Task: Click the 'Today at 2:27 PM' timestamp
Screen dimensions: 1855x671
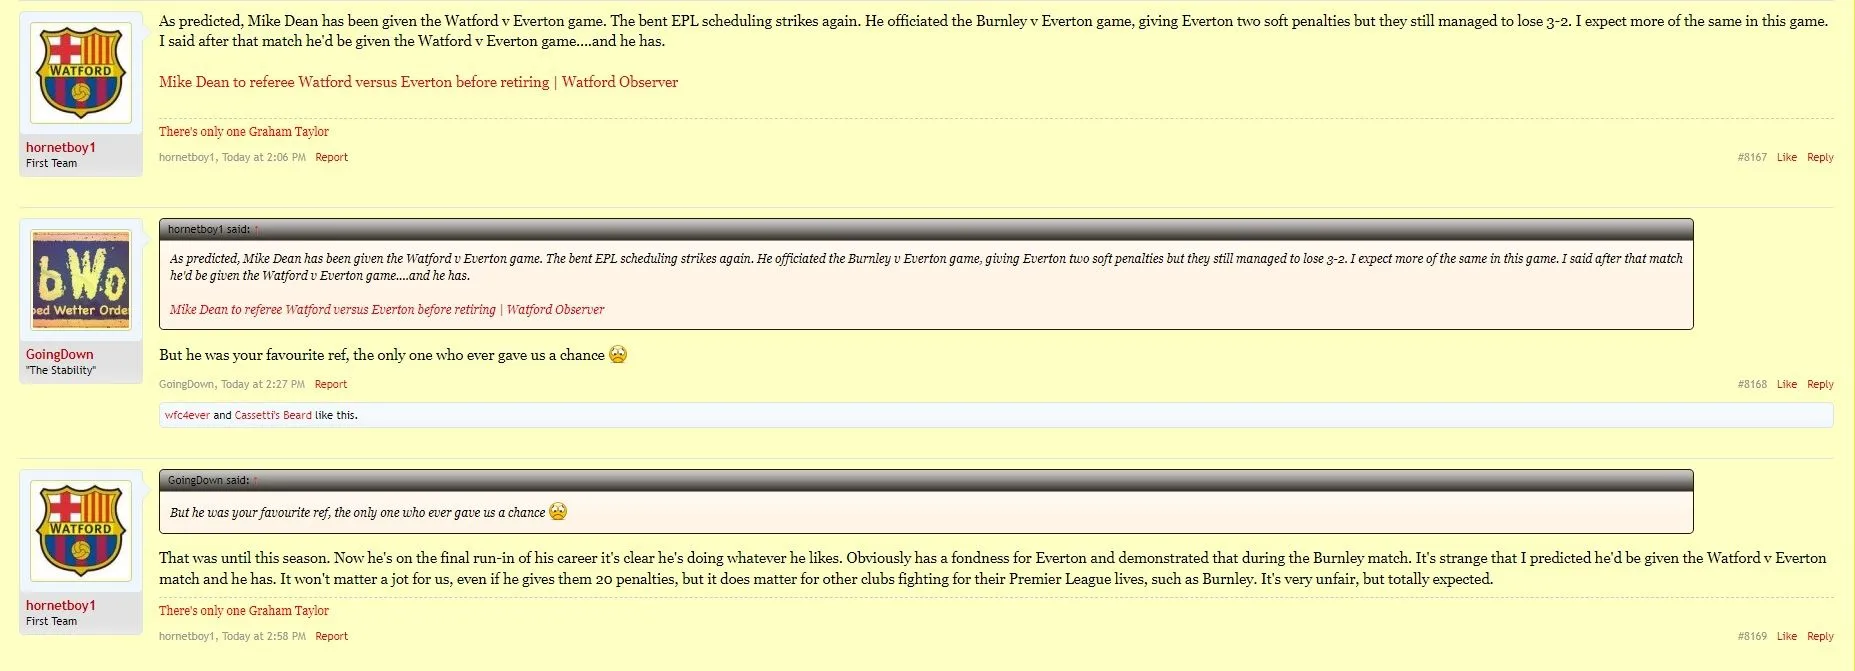Action: [x=263, y=384]
